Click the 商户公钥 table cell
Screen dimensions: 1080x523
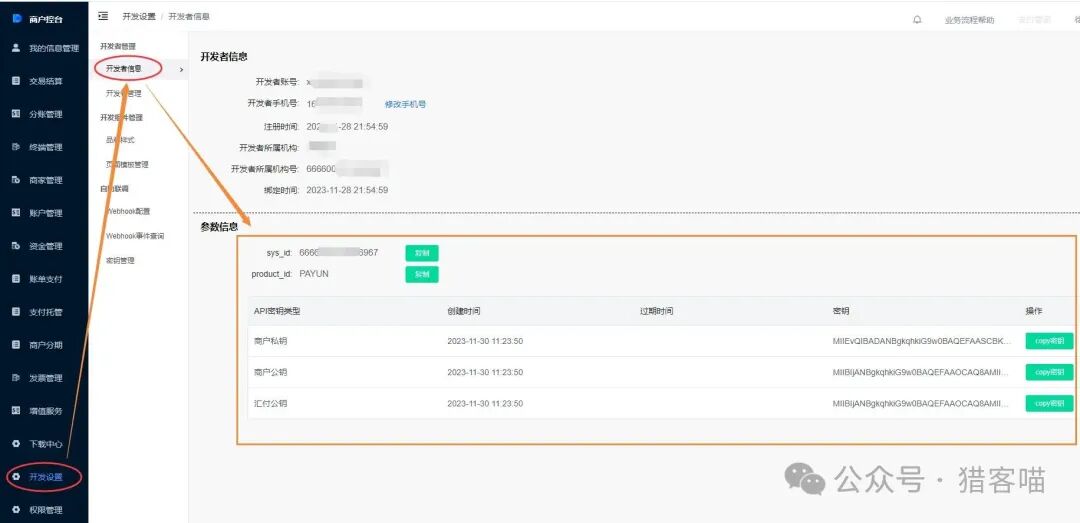[x=270, y=372]
